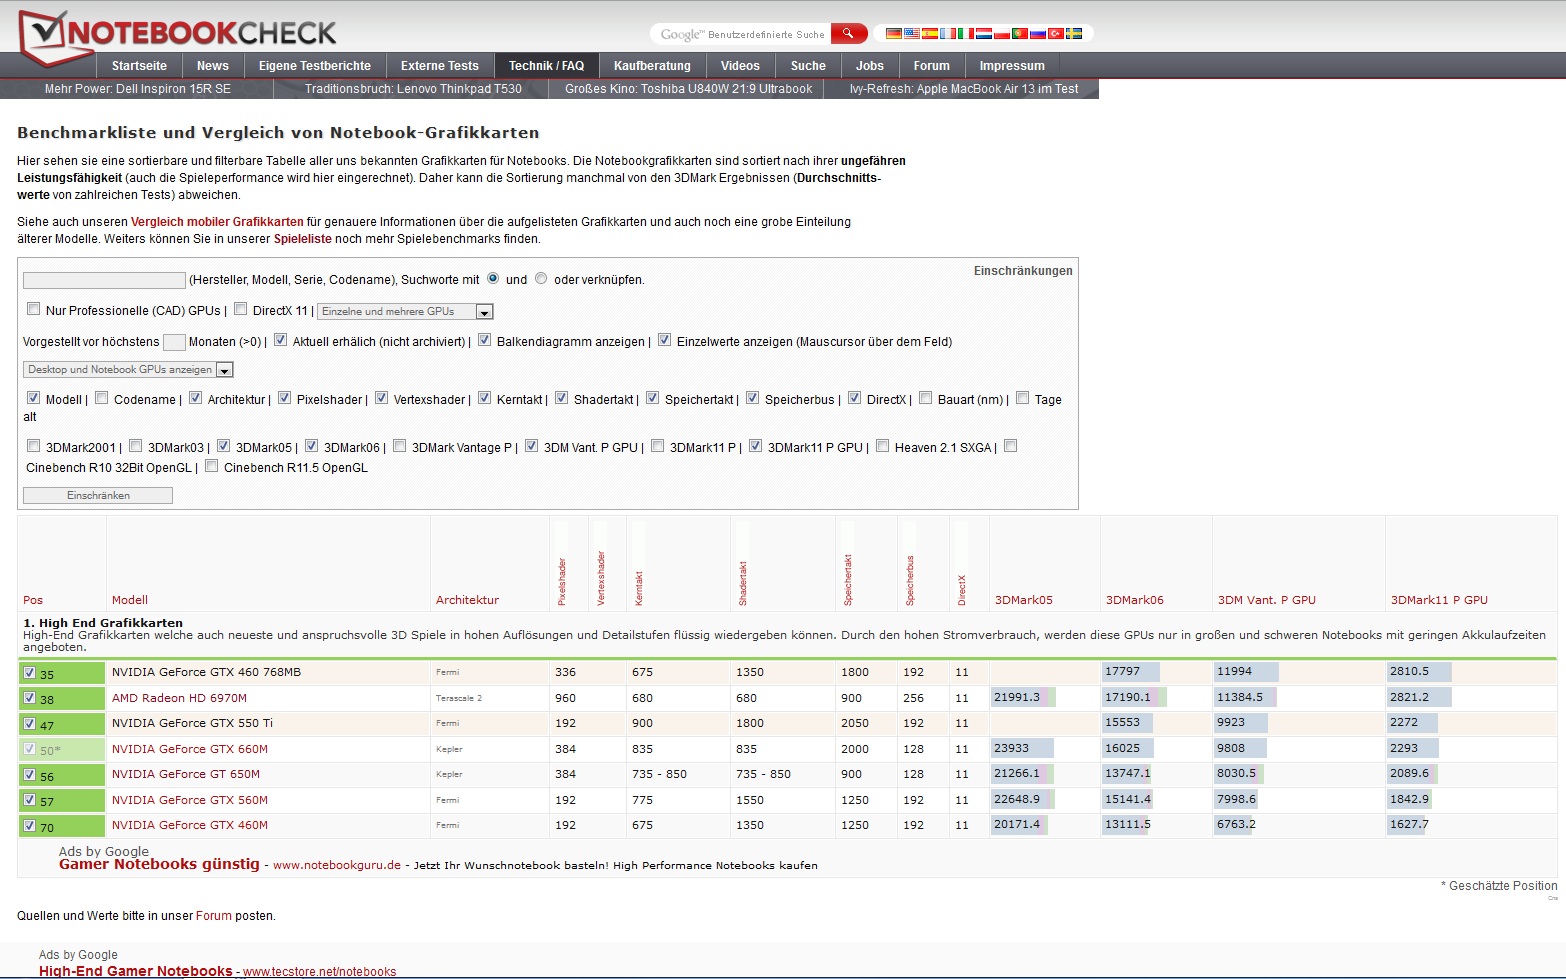The width and height of the screenshot is (1566, 979).
Task: Switch language via German flag
Action: click(x=894, y=33)
